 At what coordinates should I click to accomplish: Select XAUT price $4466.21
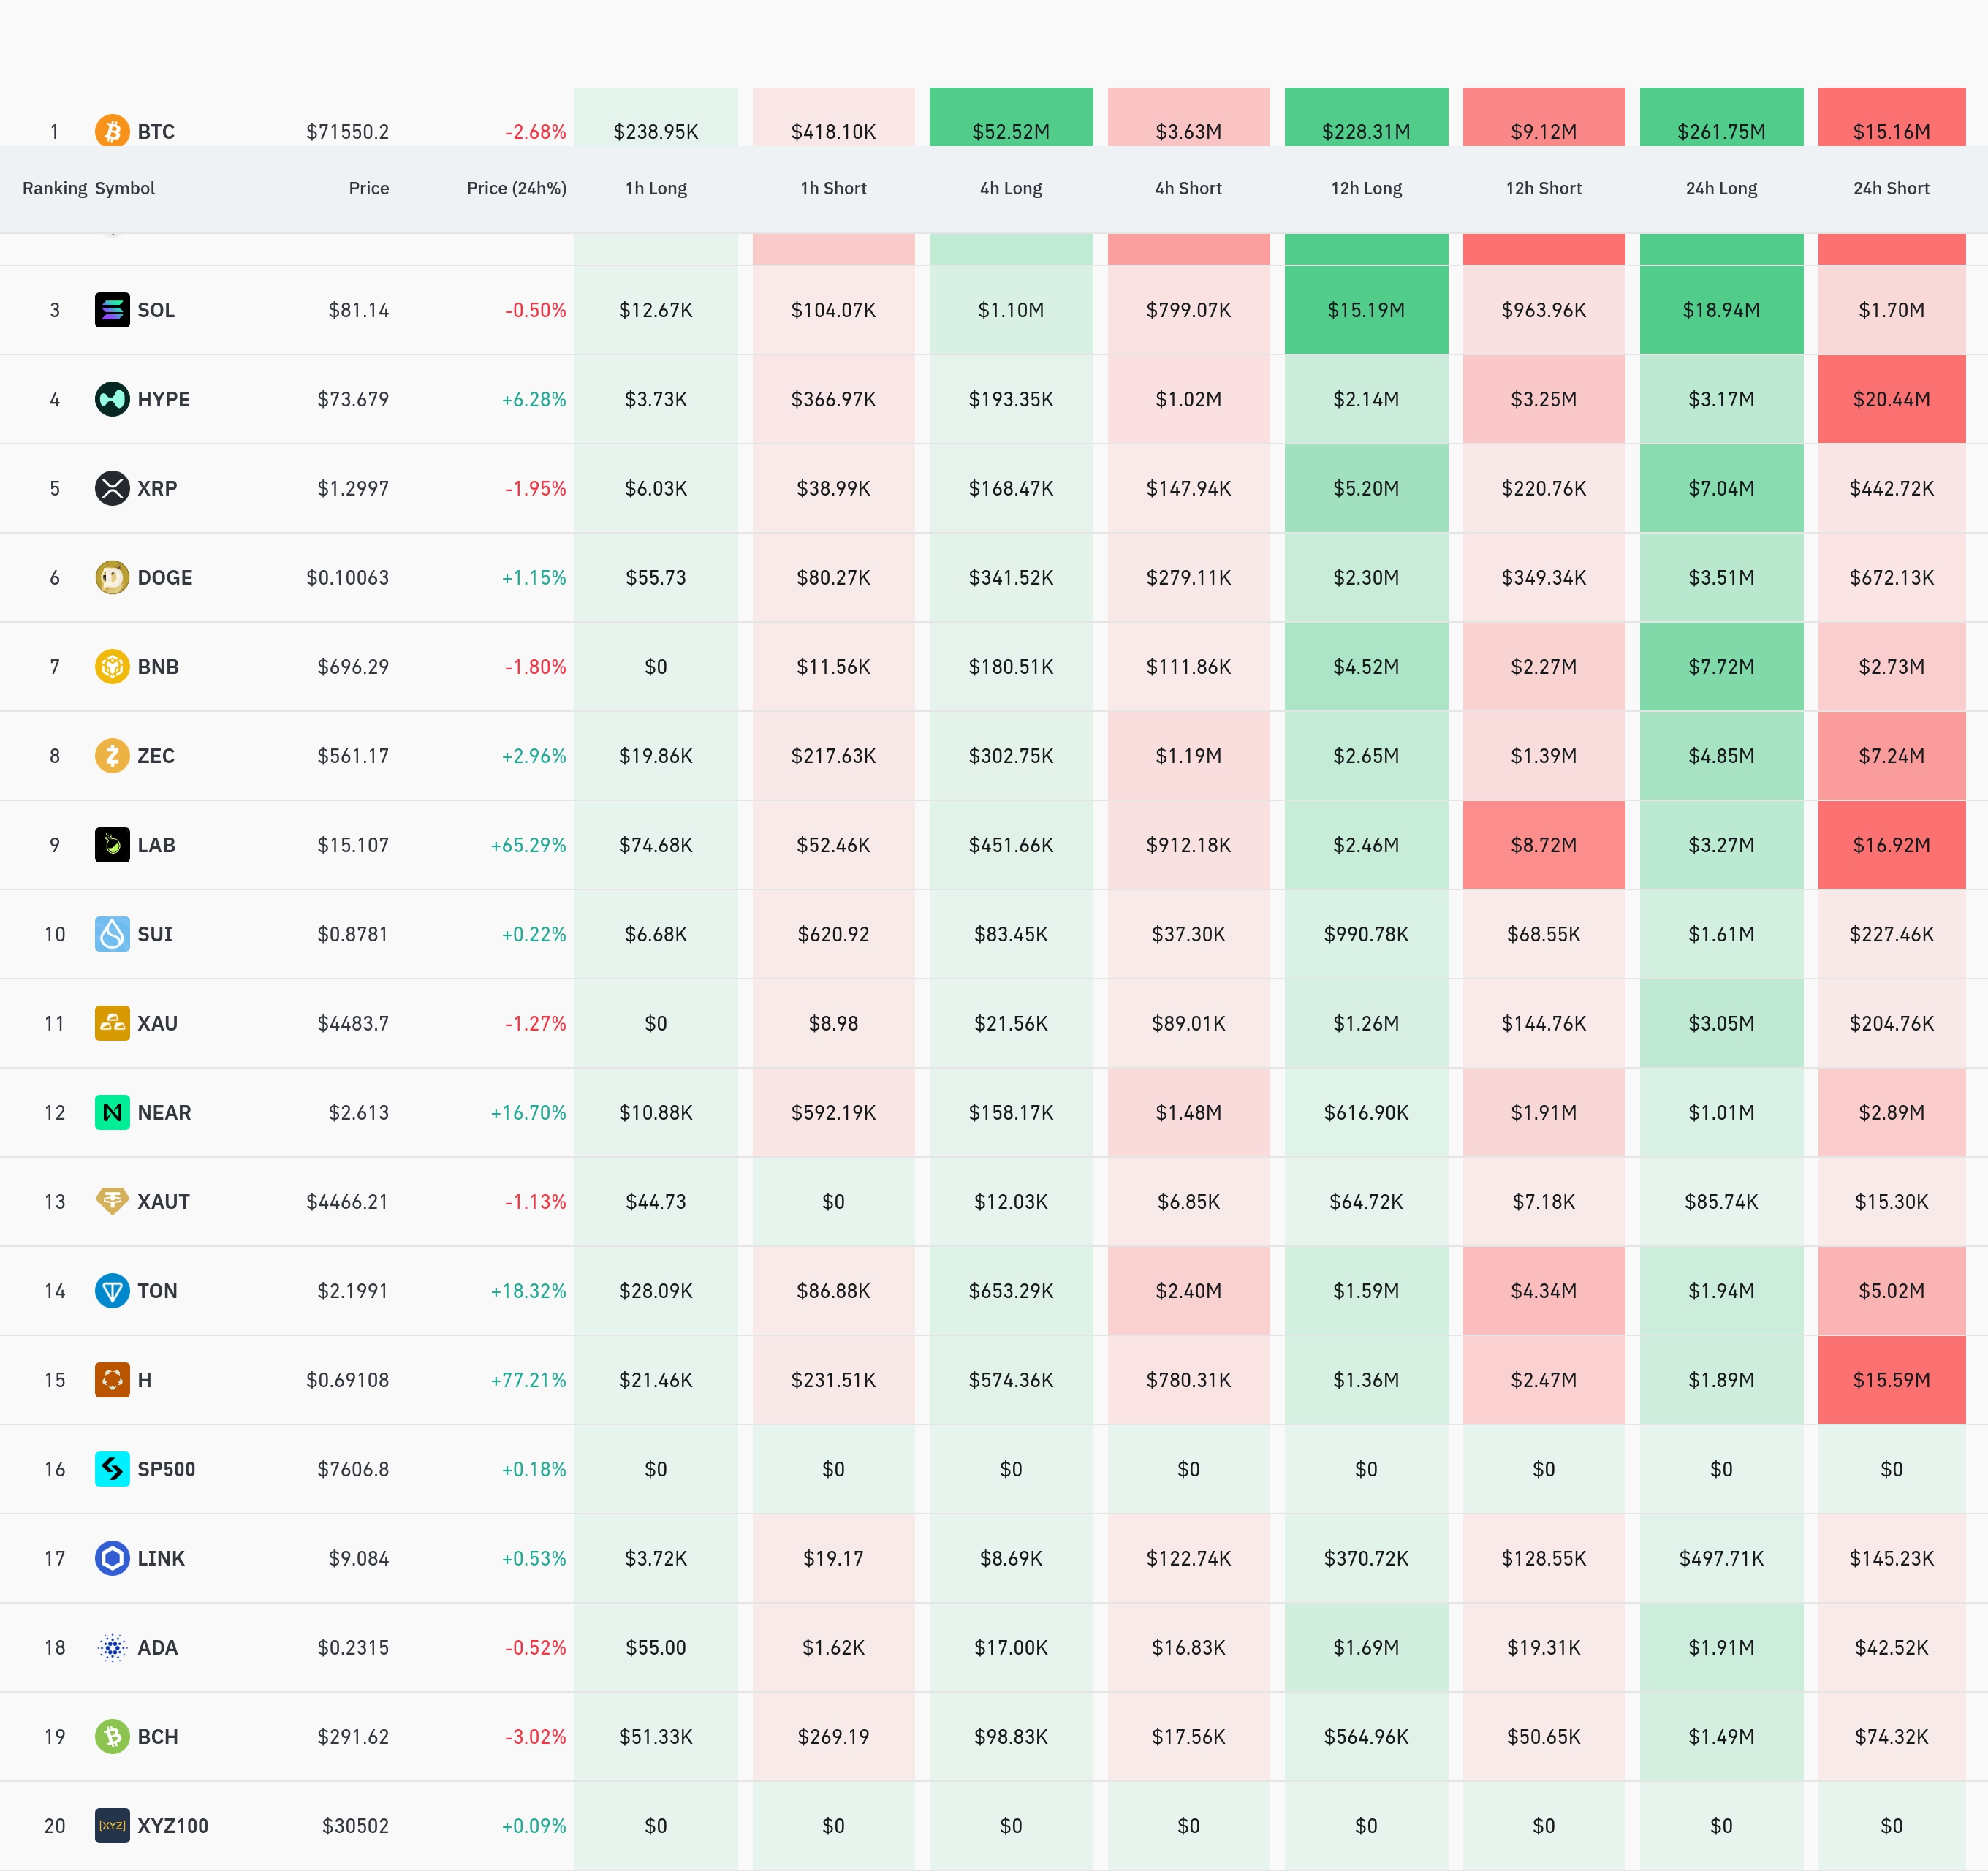(x=347, y=1201)
